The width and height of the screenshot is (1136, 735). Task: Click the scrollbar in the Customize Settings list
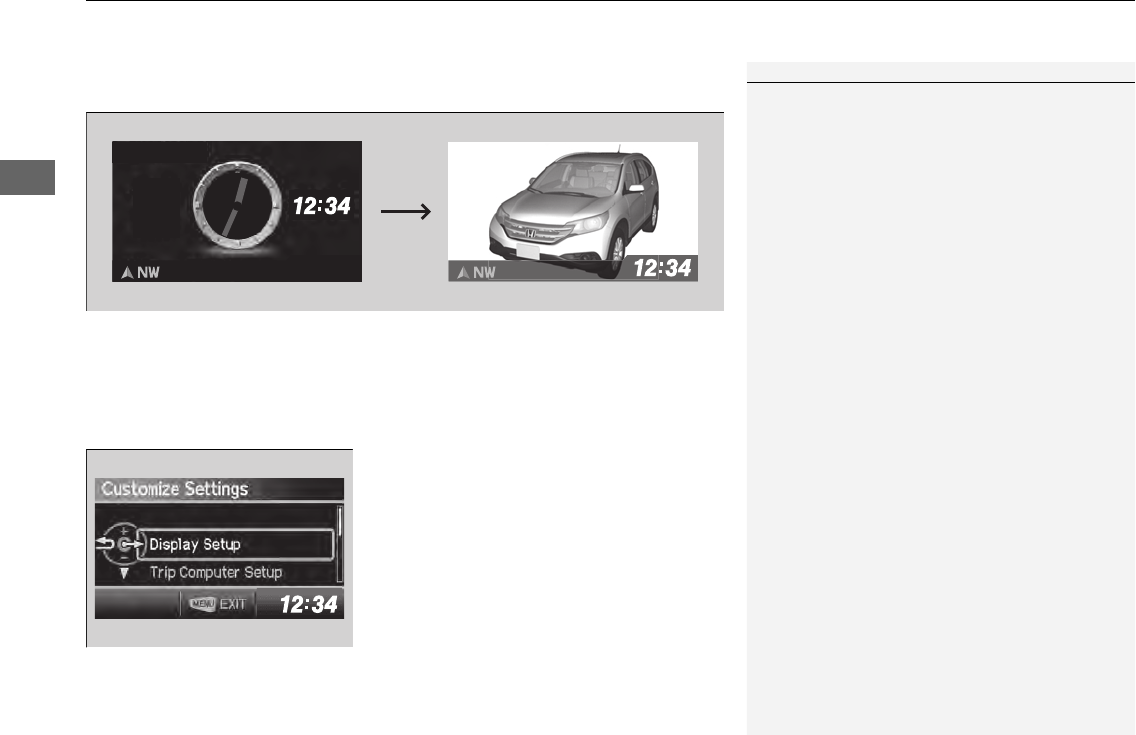coord(340,545)
